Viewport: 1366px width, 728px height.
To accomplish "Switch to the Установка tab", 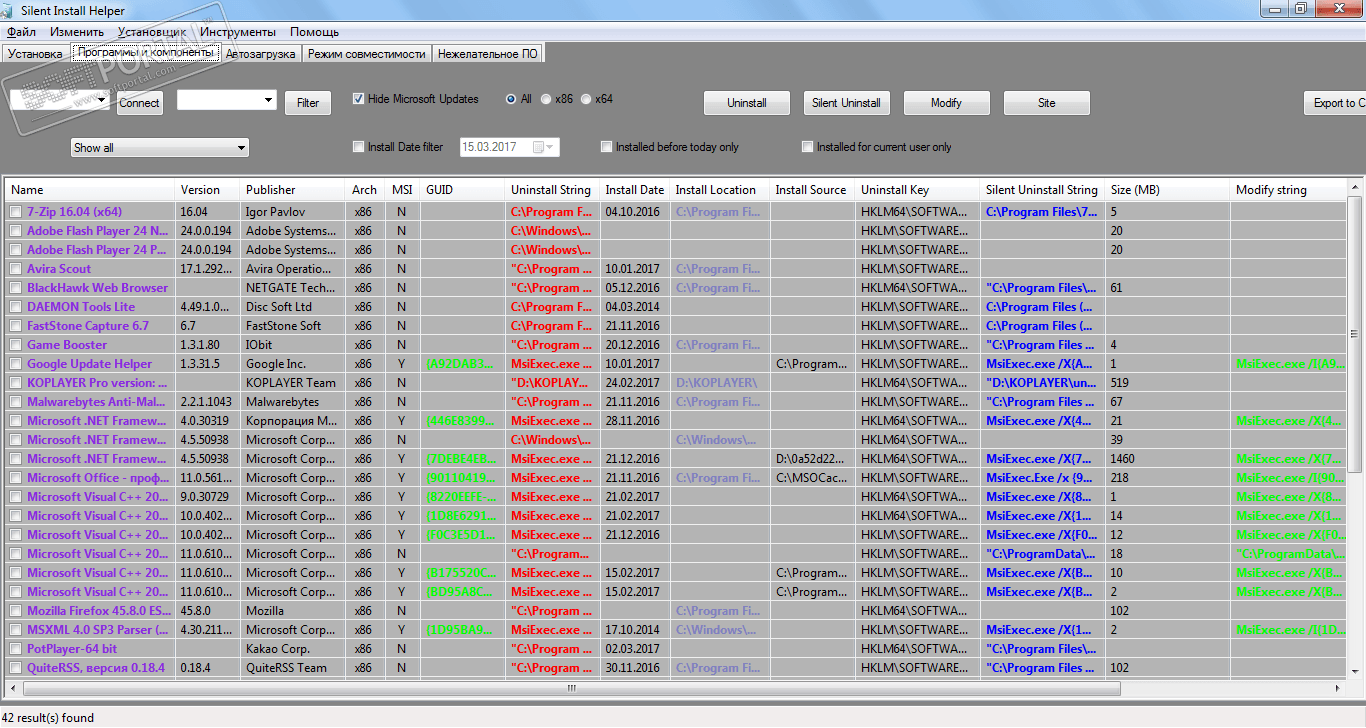I will coord(35,54).
